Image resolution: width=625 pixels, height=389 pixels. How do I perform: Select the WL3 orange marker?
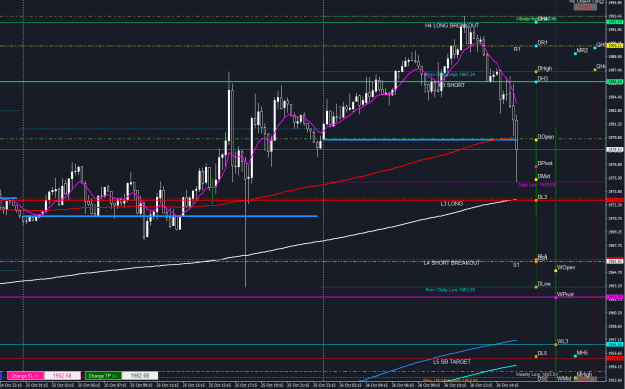coord(556,344)
